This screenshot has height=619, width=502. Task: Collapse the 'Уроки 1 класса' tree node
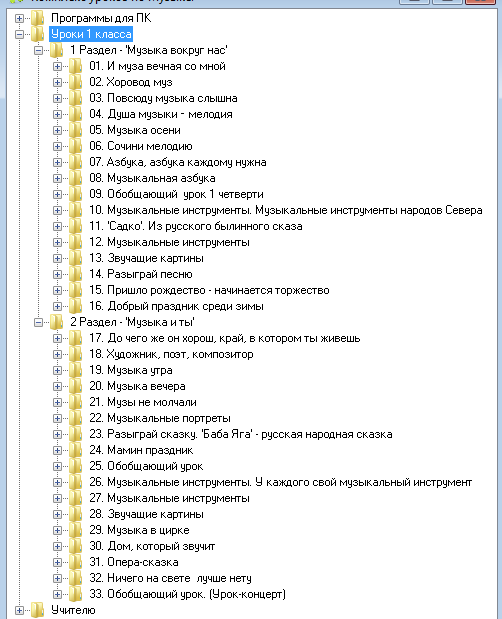coord(19,34)
